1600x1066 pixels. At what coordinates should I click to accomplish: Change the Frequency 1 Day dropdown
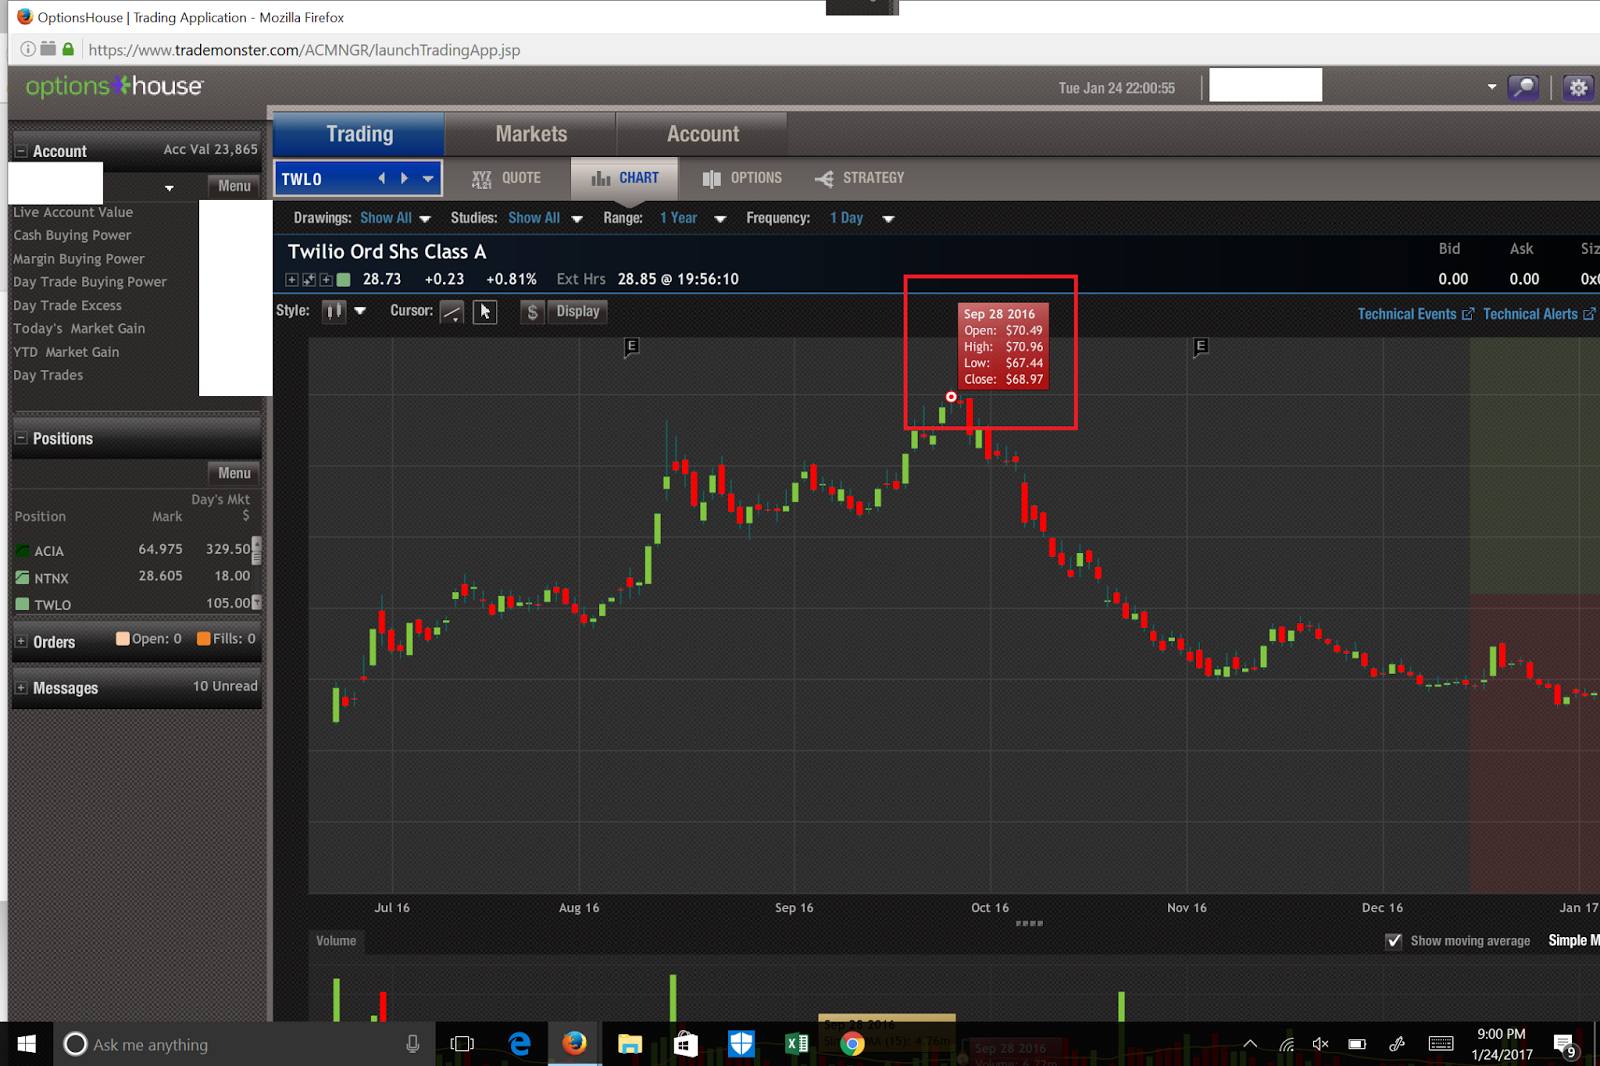(x=861, y=218)
